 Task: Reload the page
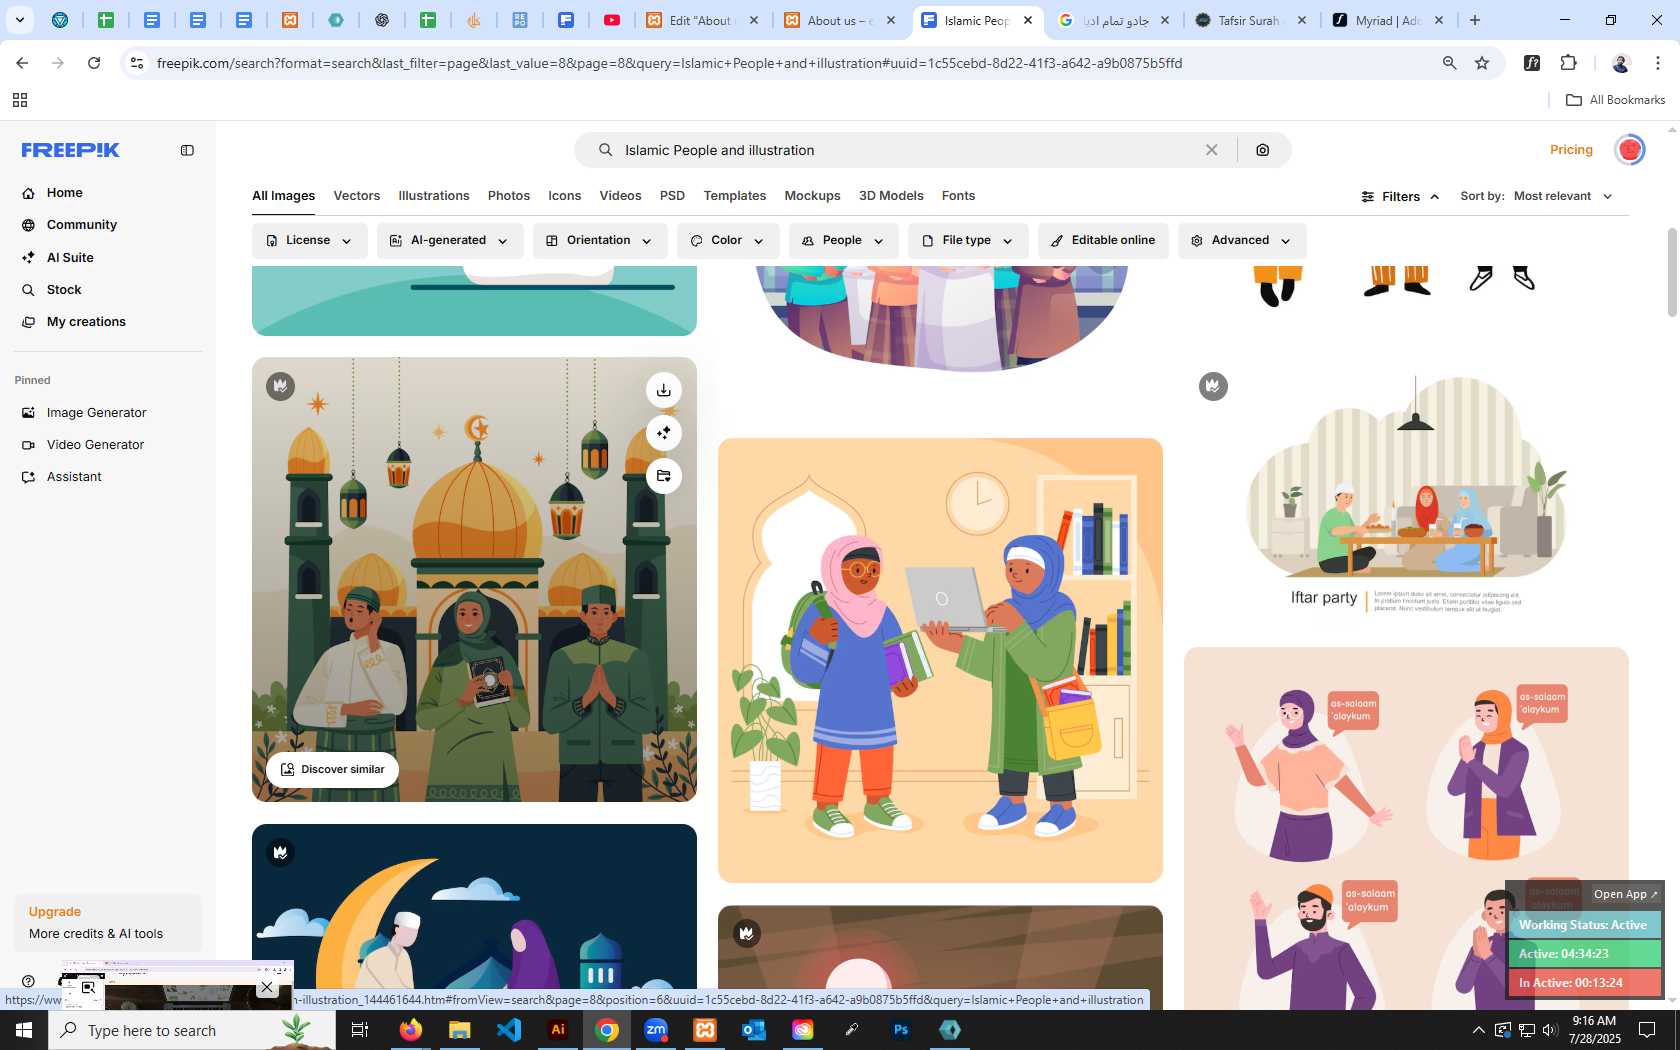[x=94, y=63]
